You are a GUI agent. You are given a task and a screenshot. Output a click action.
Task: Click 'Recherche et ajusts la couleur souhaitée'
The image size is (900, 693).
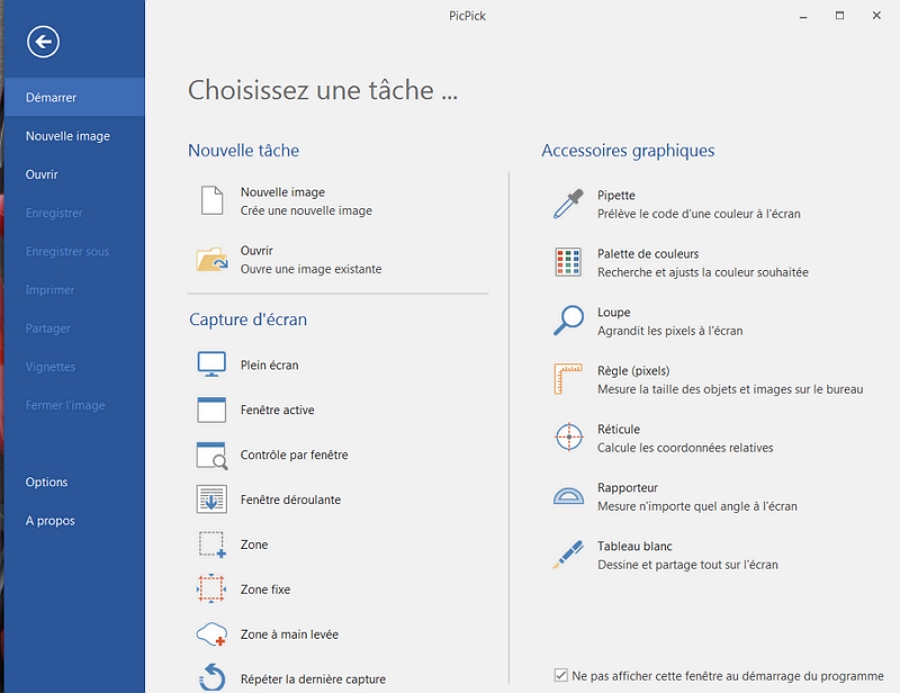click(x=703, y=272)
